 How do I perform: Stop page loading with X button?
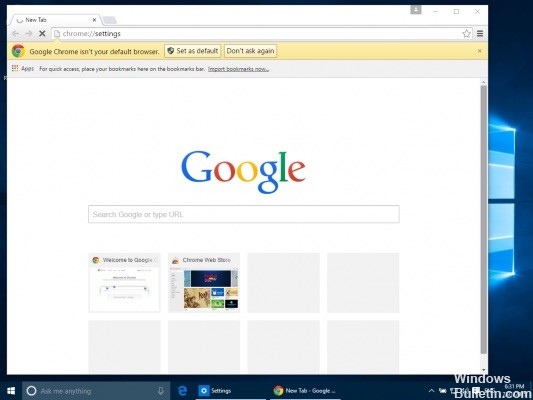[x=42, y=34]
